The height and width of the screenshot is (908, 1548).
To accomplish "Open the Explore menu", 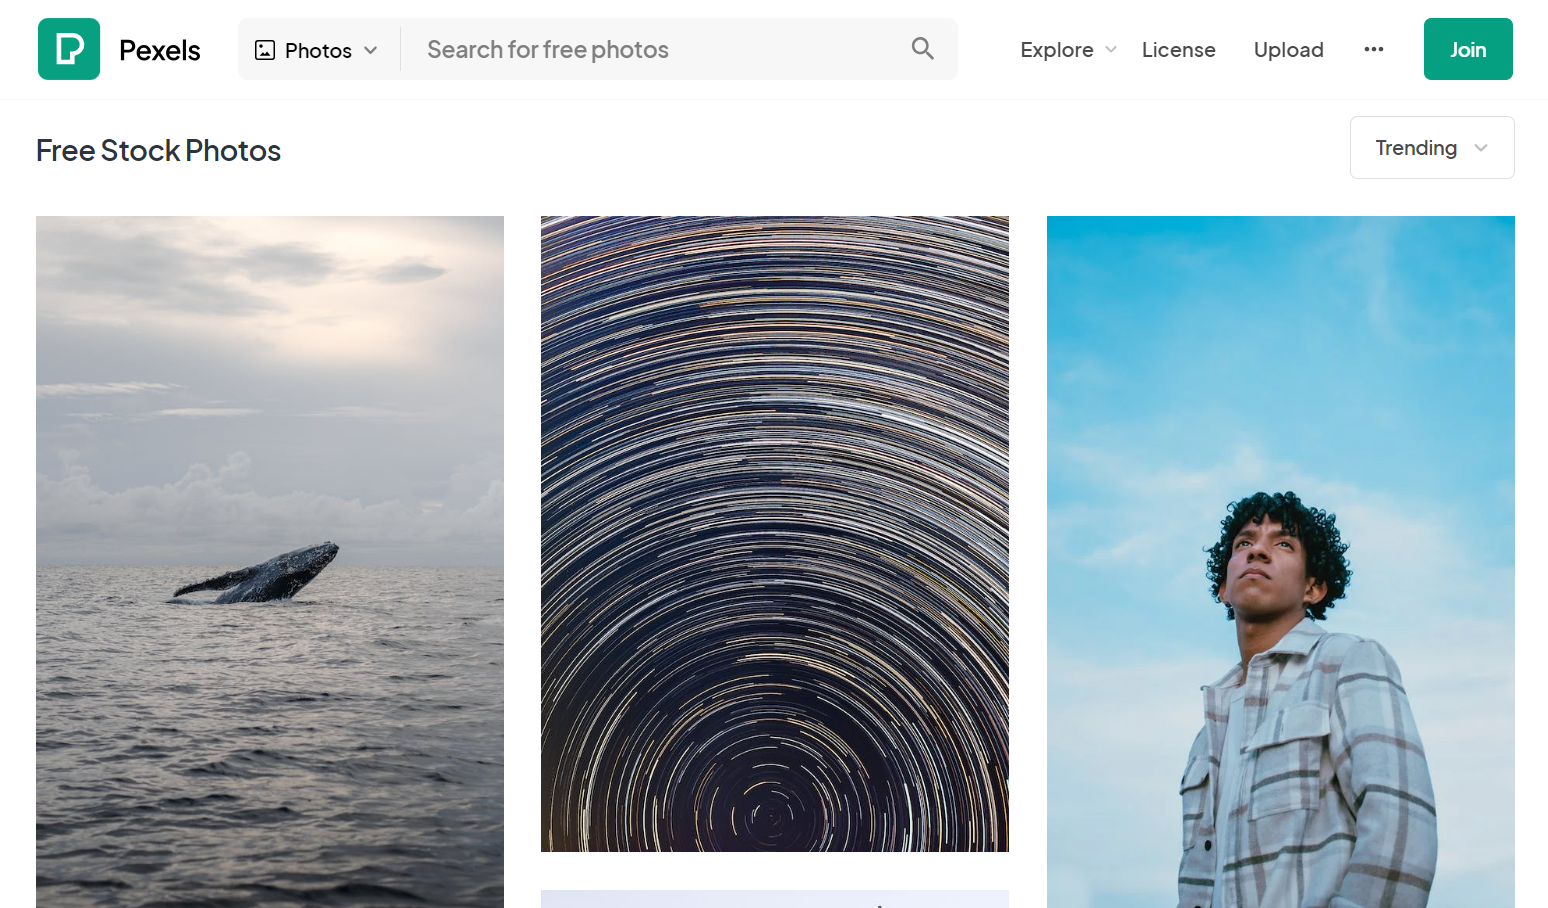I will point(1056,50).
